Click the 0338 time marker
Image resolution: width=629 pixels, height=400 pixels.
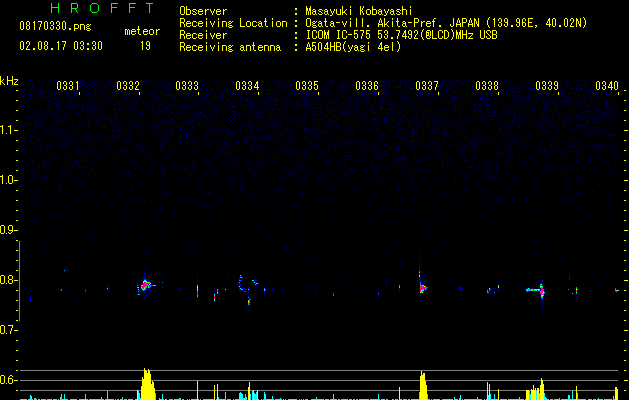pos(487,85)
